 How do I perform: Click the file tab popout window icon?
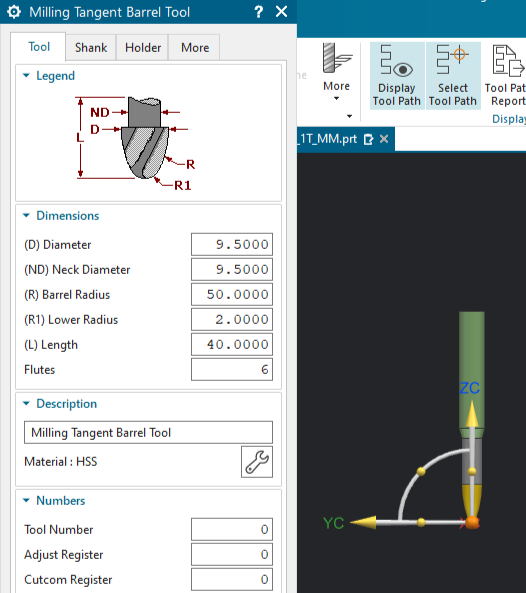pos(368,140)
